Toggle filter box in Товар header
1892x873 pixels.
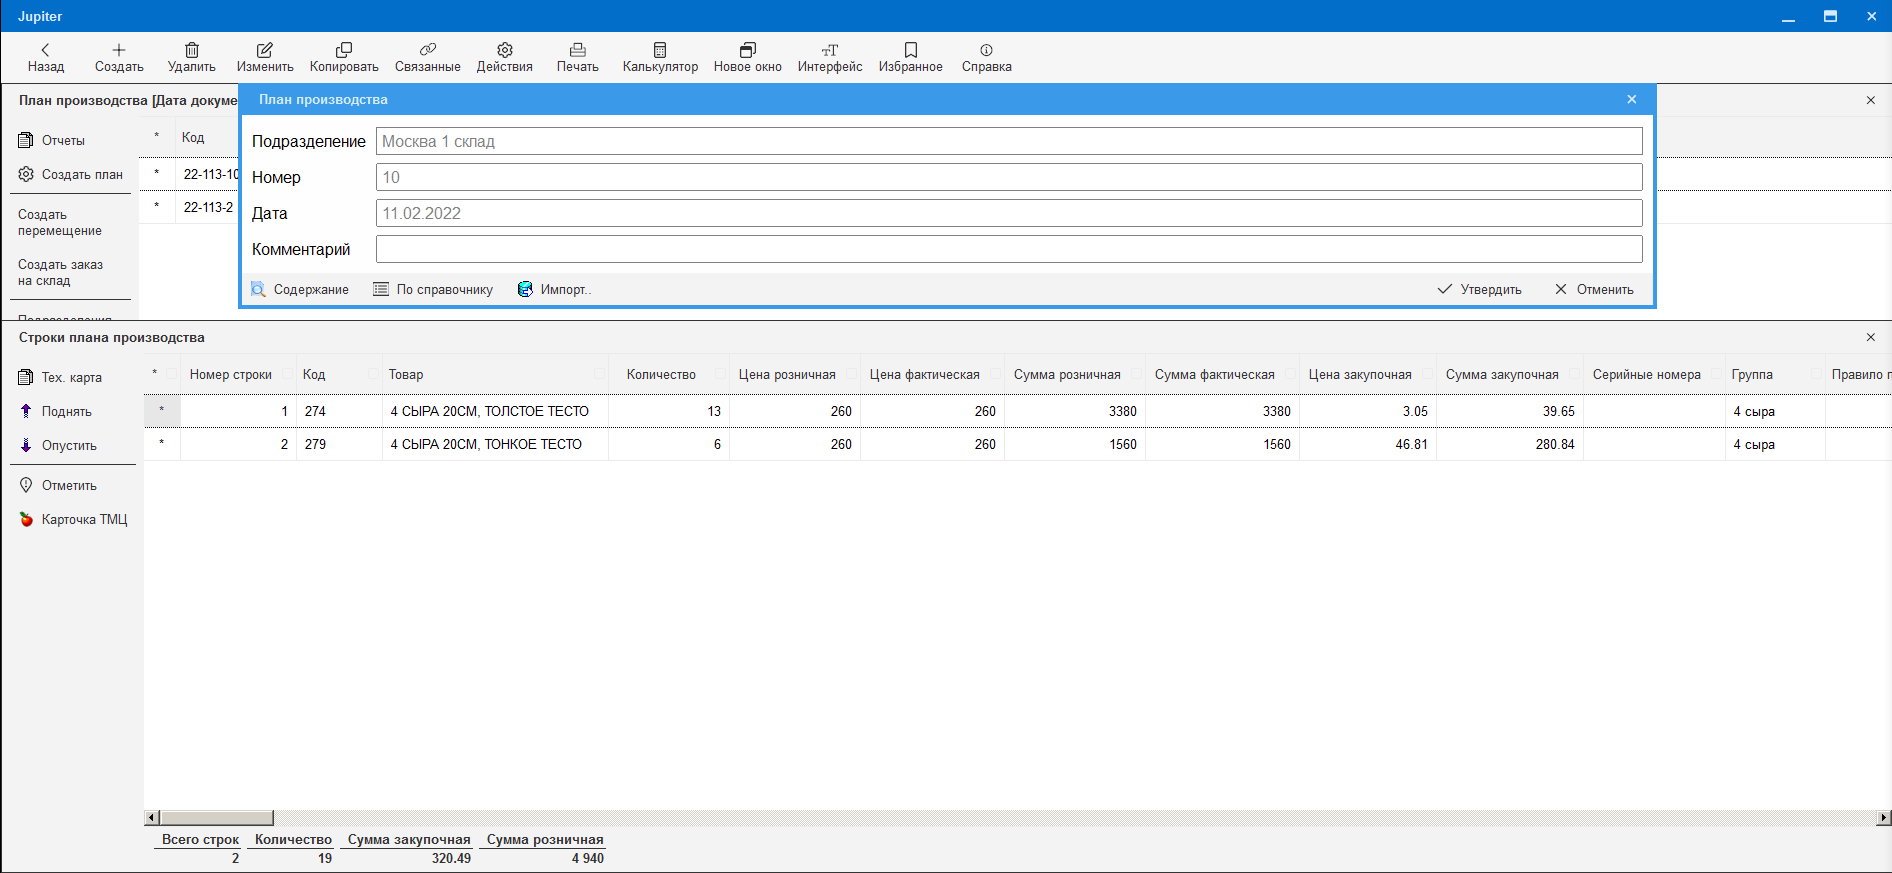[x=600, y=374]
